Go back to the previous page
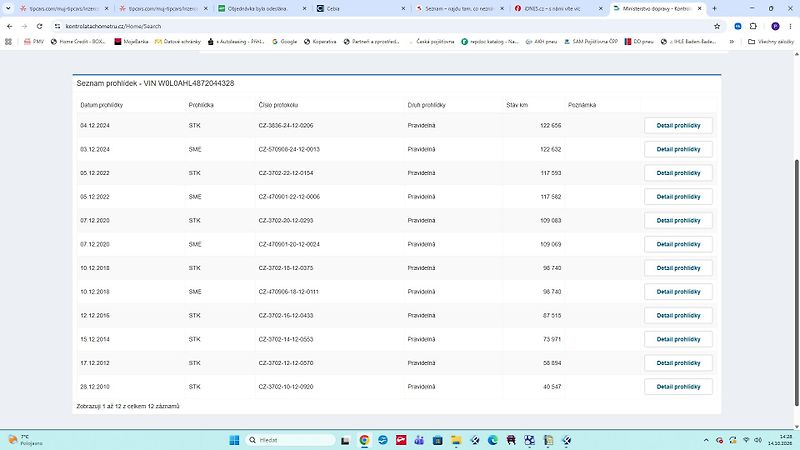Screen dimensions: 800x450 tap(10, 26)
